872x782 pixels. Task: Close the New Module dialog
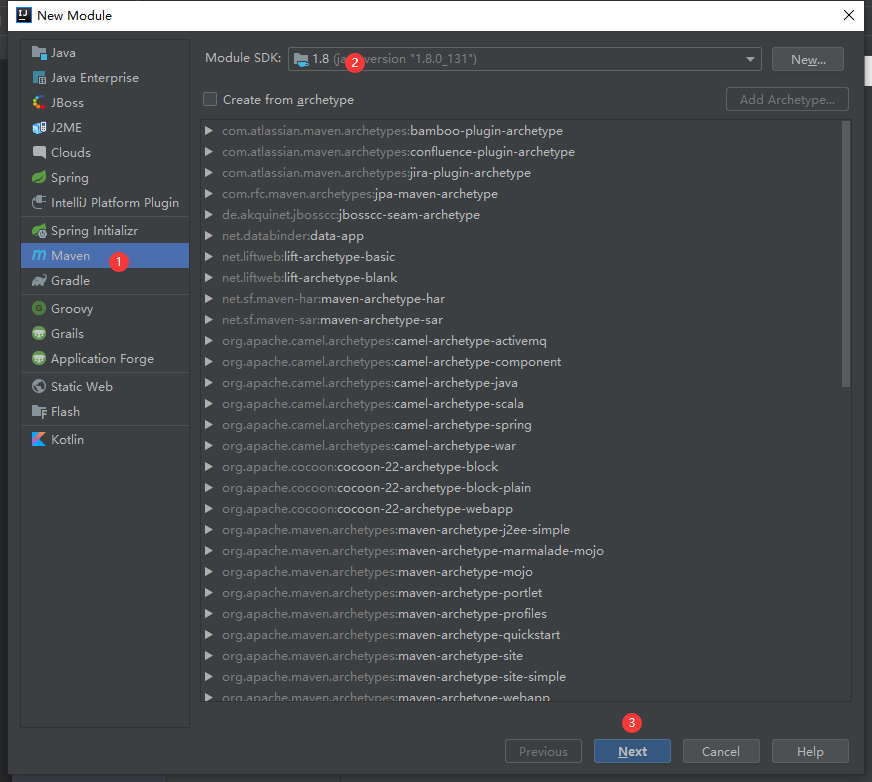849,15
